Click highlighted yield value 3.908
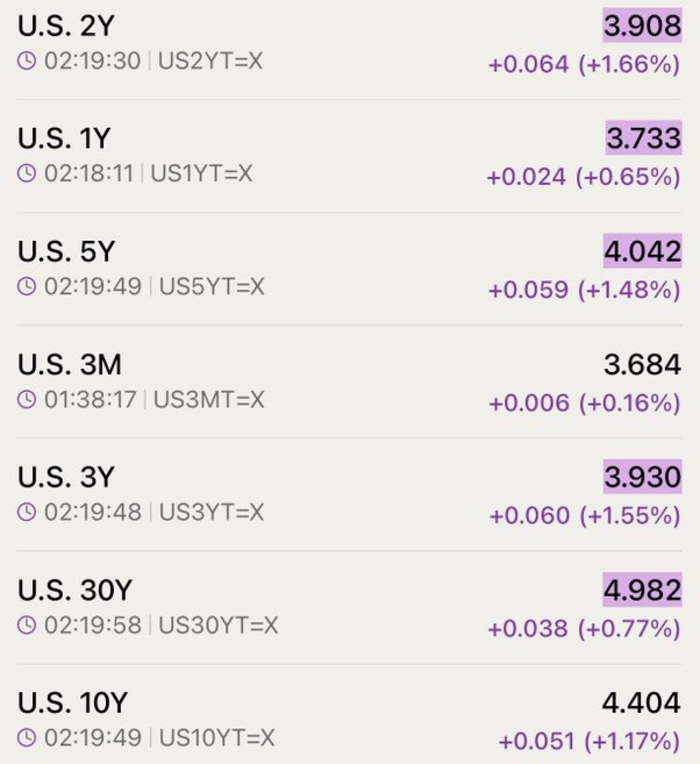The height and width of the screenshot is (764, 700). click(643, 25)
